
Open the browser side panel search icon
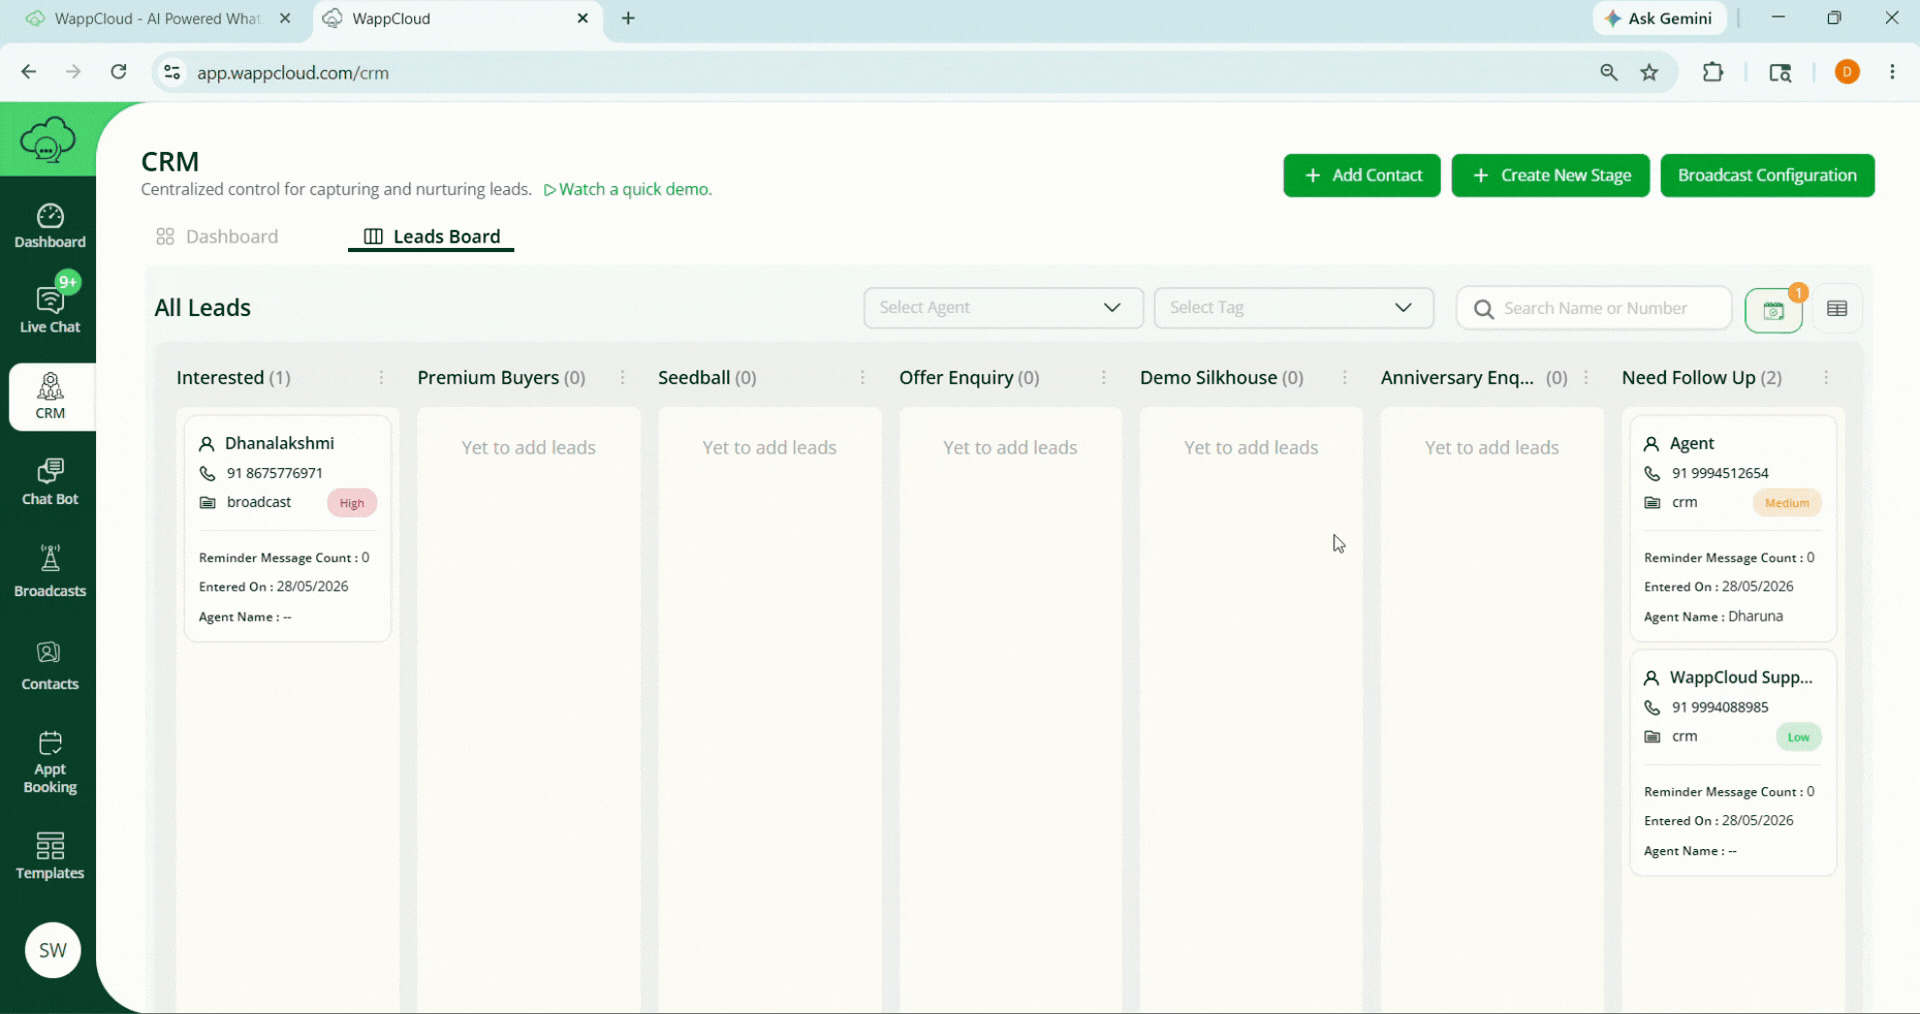pos(1780,72)
